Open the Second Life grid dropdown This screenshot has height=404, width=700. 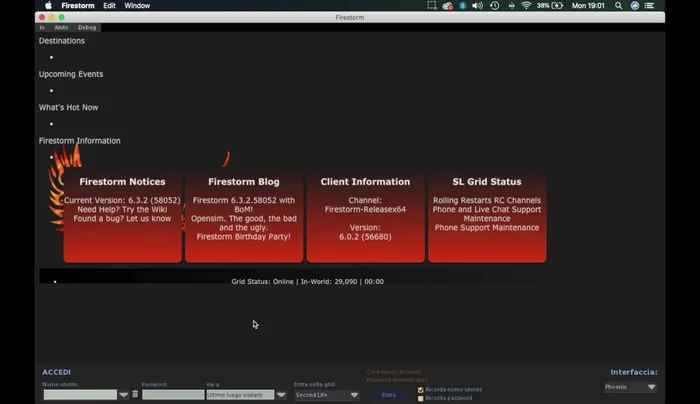coord(326,395)
